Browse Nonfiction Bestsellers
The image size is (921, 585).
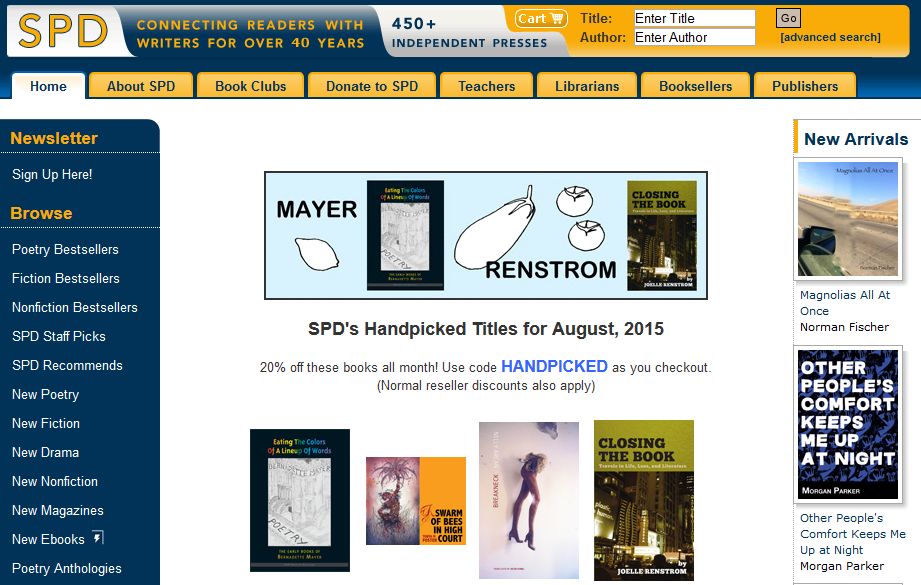coord(75,307)
